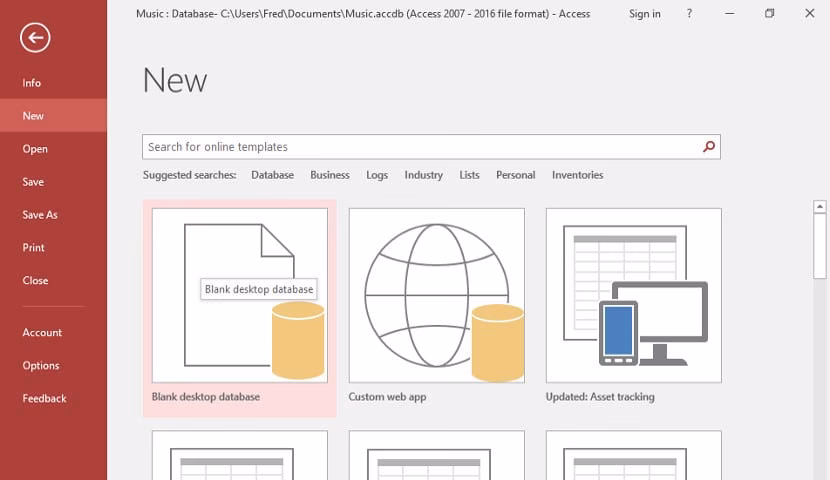Search suggested category Logs
830x480 pixels.
377,175
